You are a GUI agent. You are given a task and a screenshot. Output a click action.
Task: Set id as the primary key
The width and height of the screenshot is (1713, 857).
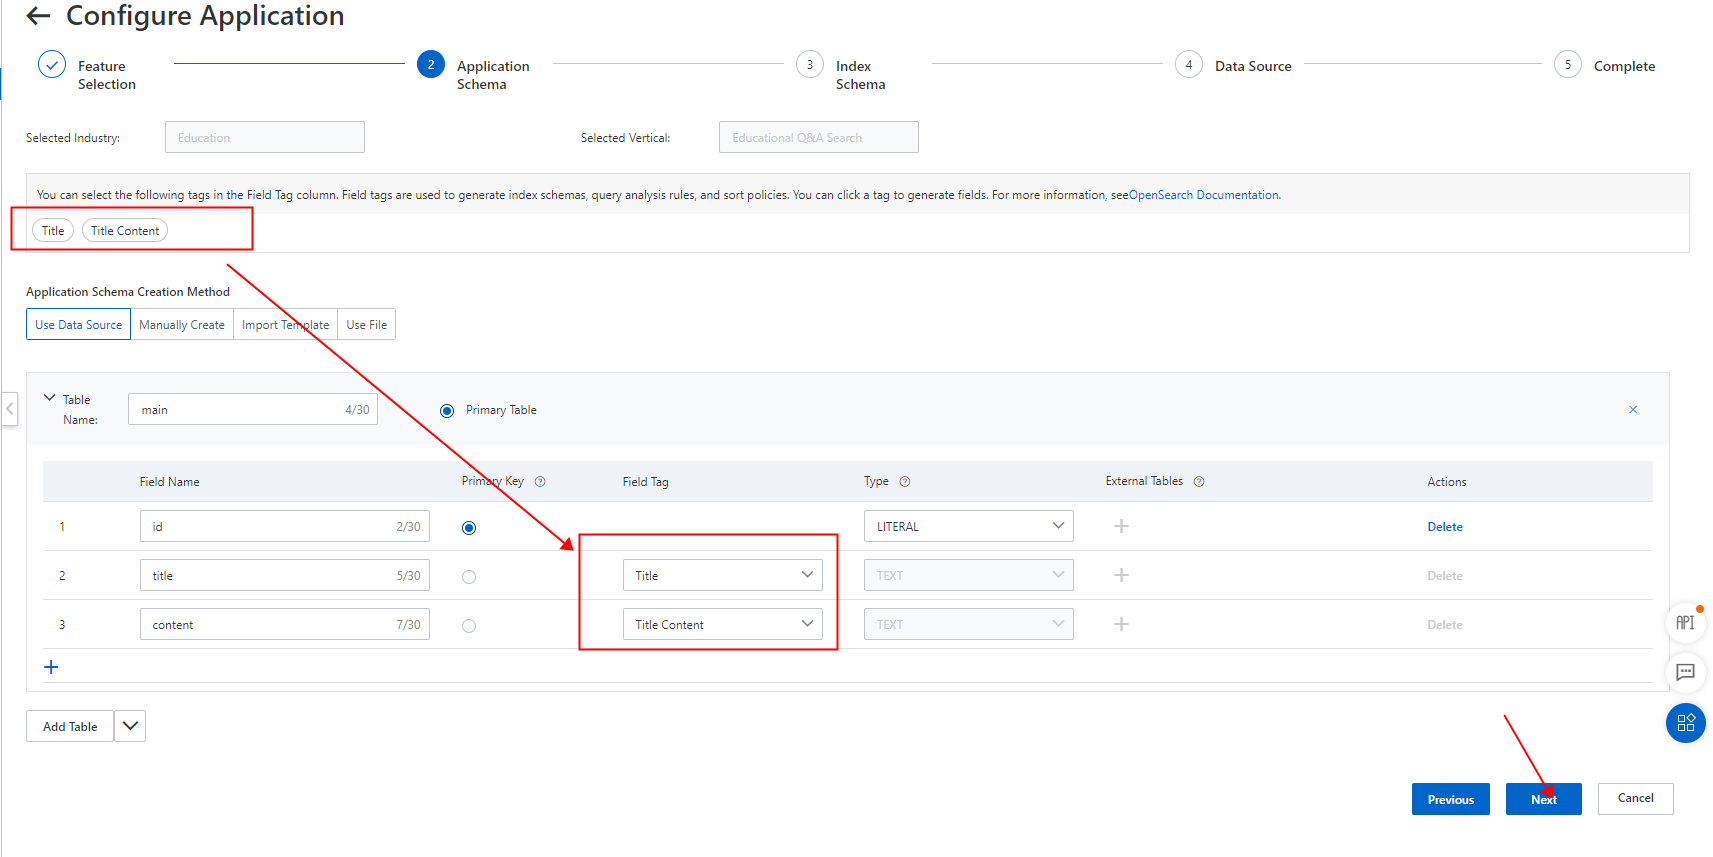(469, 528)
